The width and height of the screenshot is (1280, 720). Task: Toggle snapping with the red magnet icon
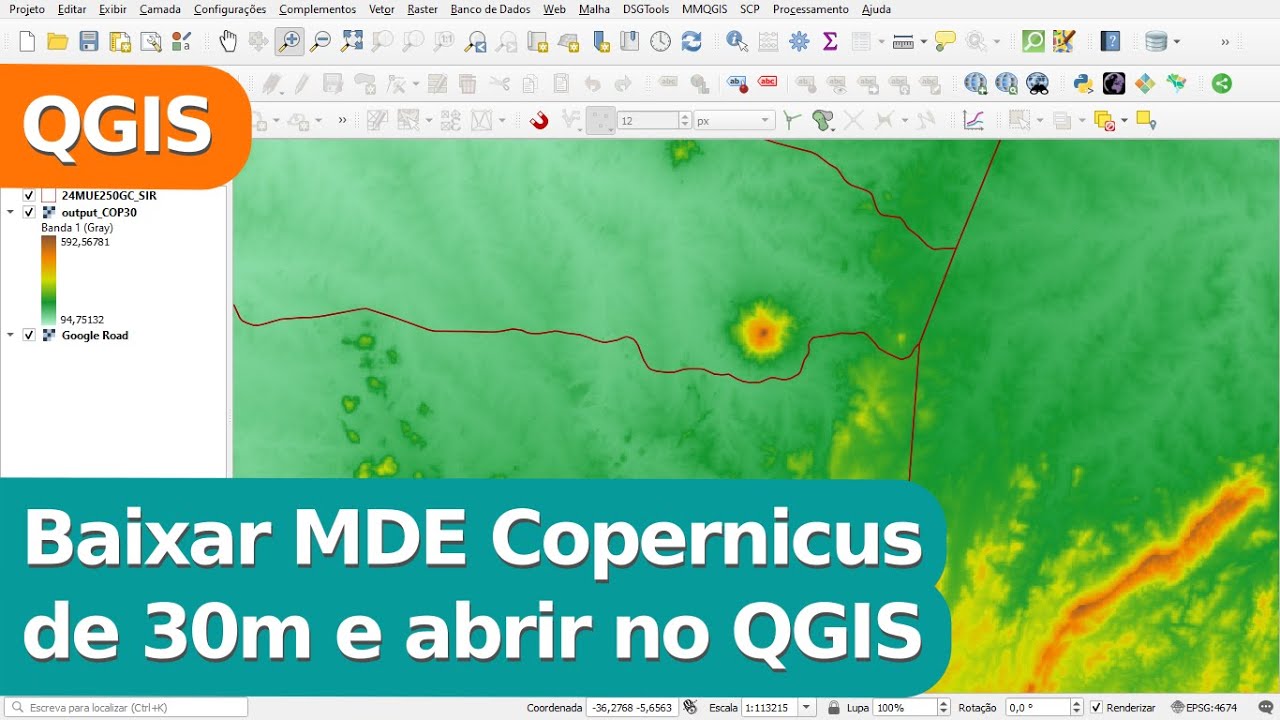[x=539, y=120]
